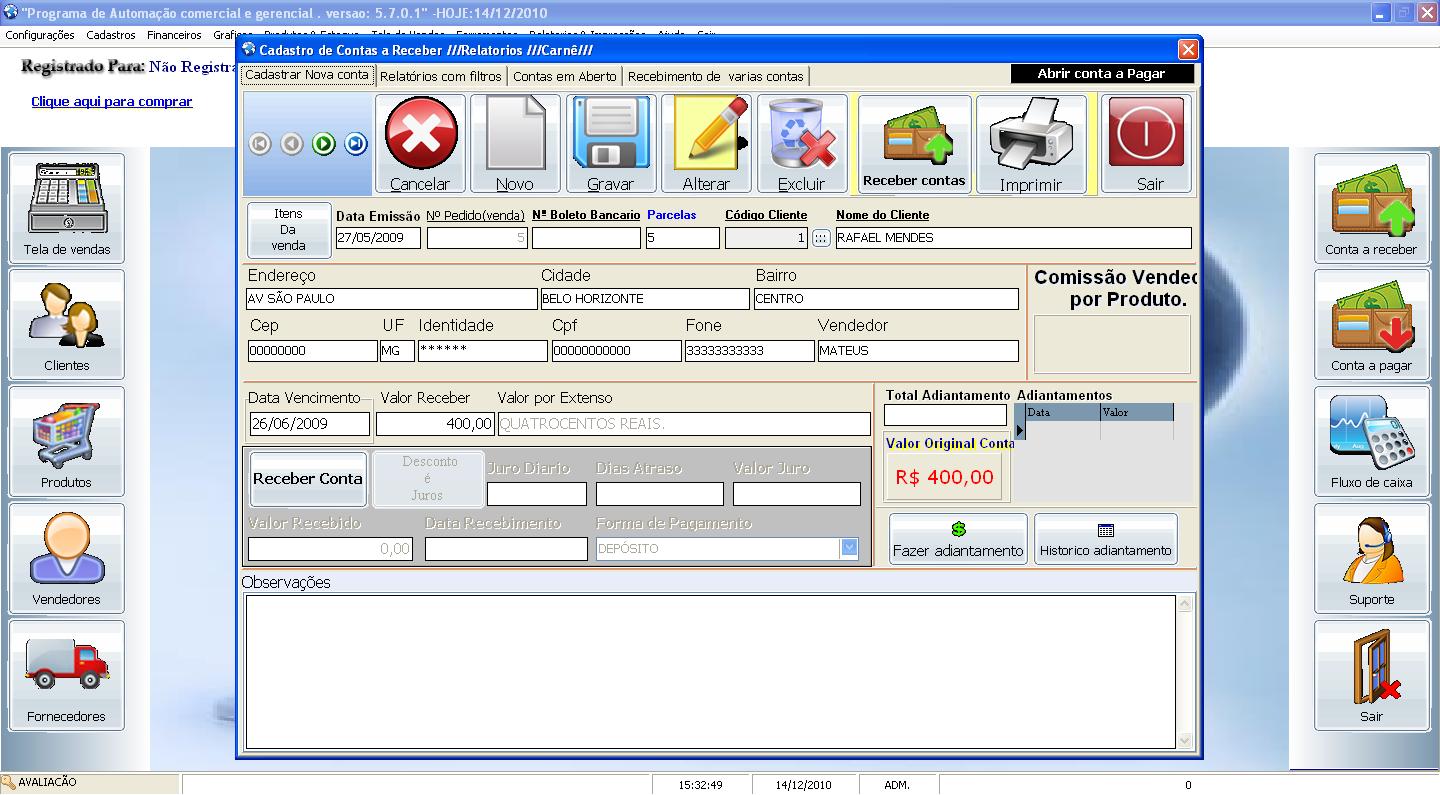Click the Nome do Cliente field
Screen dimensions: 1440x795
tap(1014, 238)
